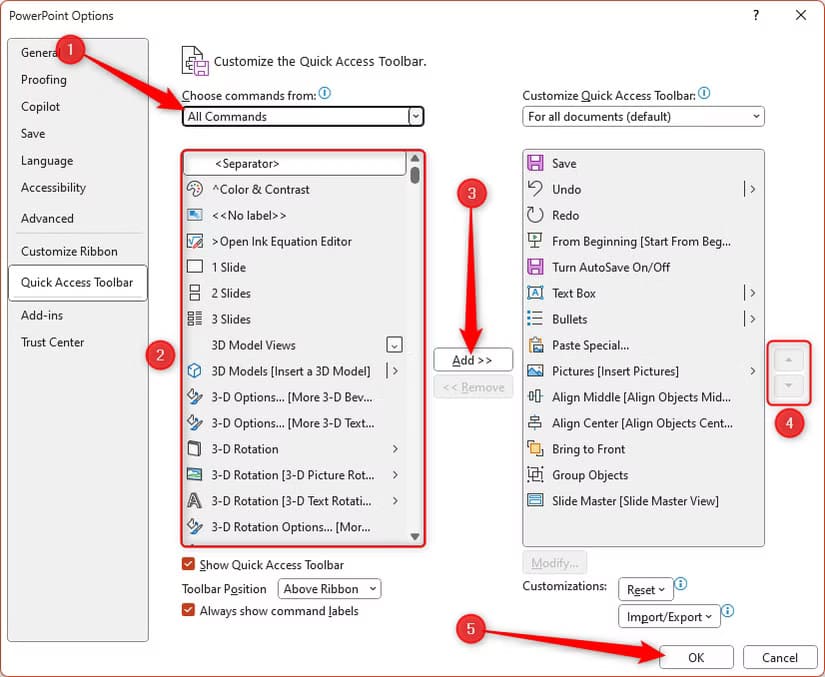825x677 pixels.
Task: Expand the Pictures [Insert Pictures] chevron
Action: click(x=752, y=371)
